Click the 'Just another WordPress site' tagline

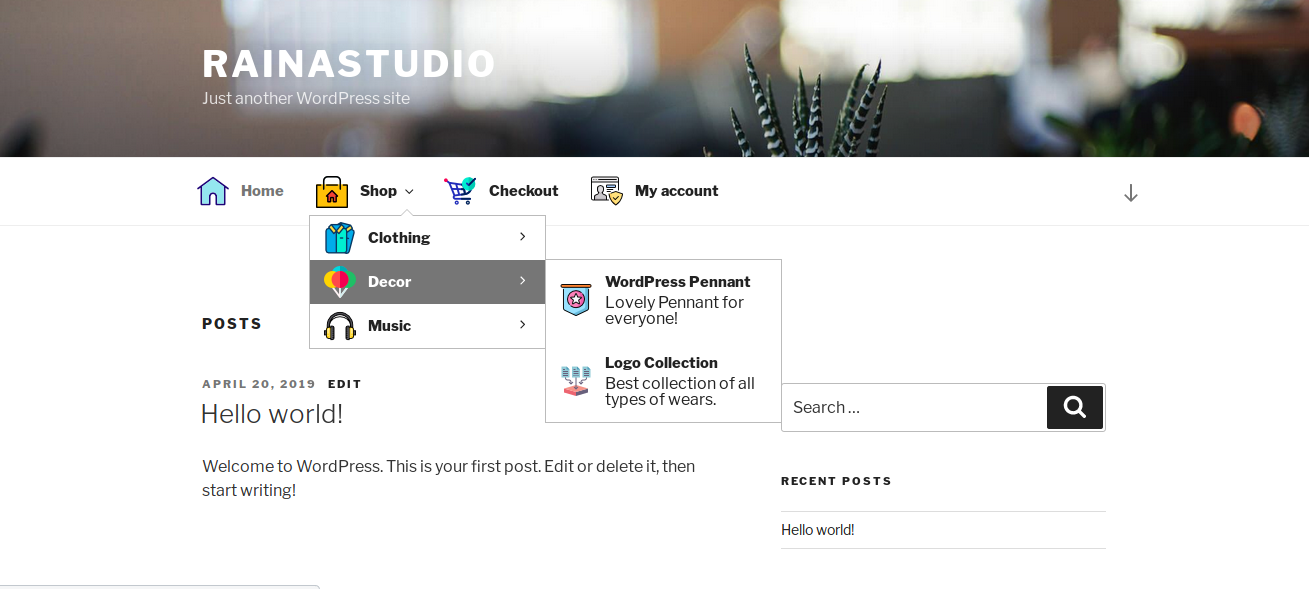[306, 98]
